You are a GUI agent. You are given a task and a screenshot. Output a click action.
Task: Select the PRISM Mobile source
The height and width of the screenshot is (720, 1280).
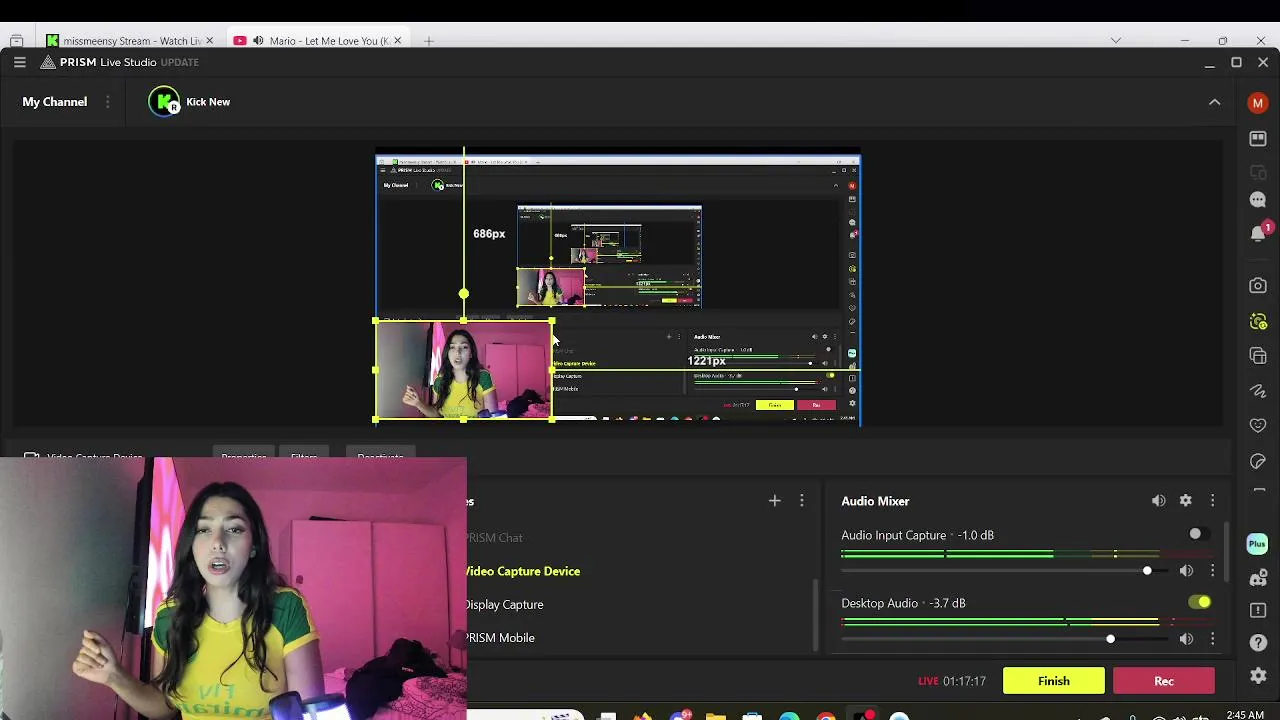[501, 638]
